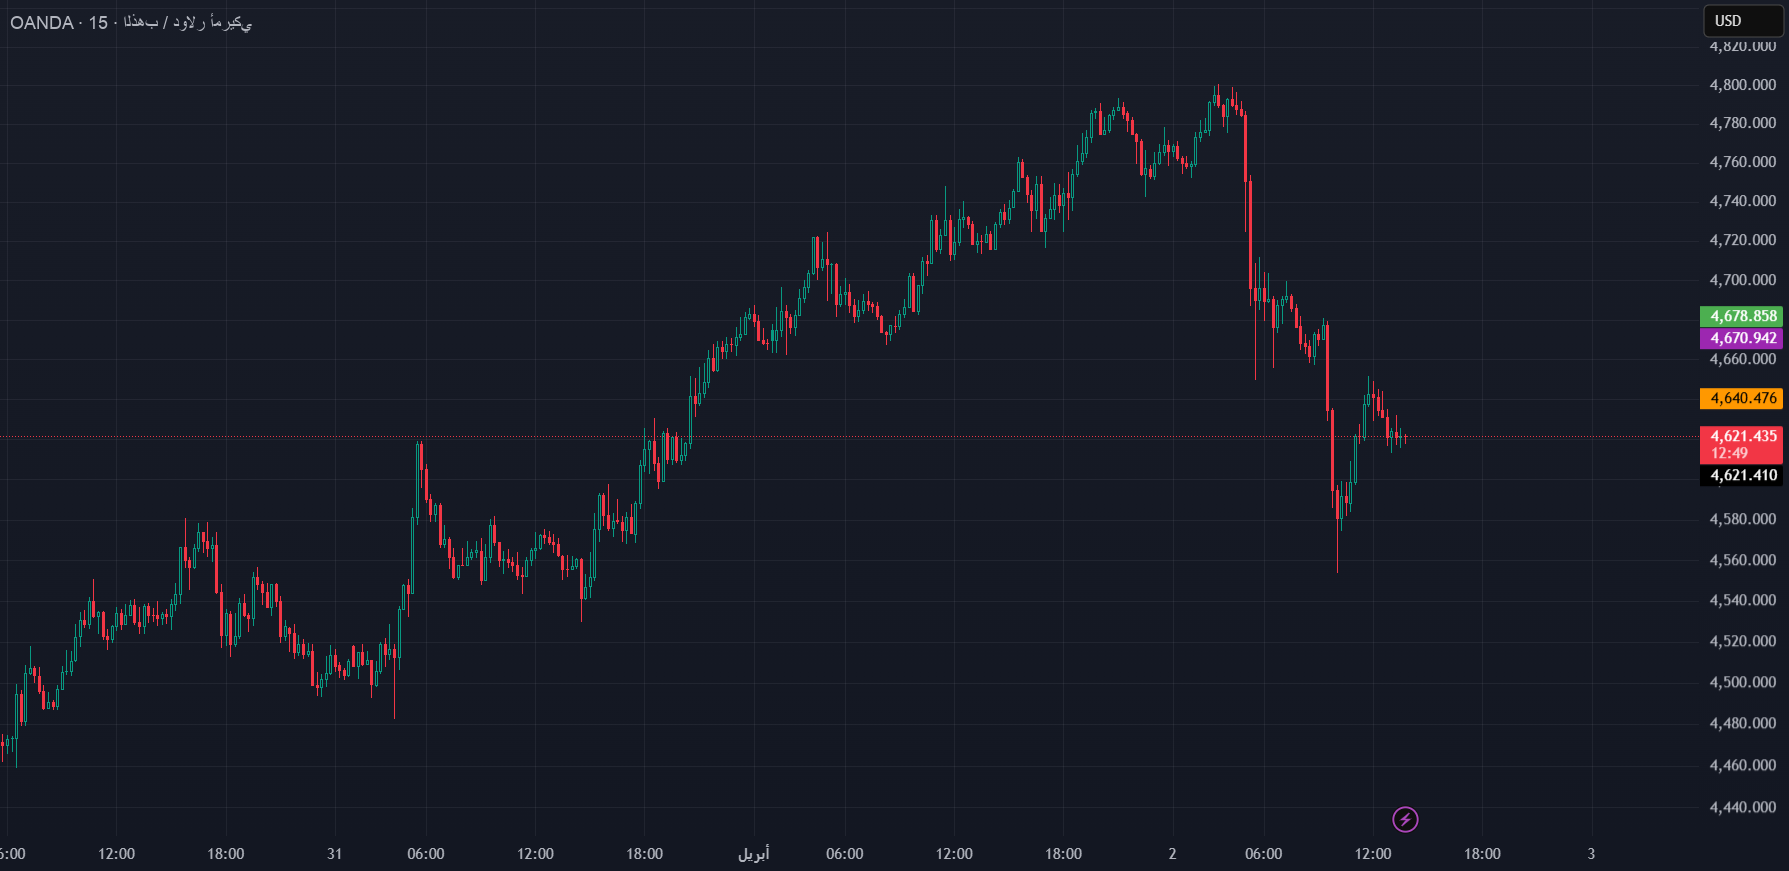Click date 3 on the time axis

(1591, 854)
